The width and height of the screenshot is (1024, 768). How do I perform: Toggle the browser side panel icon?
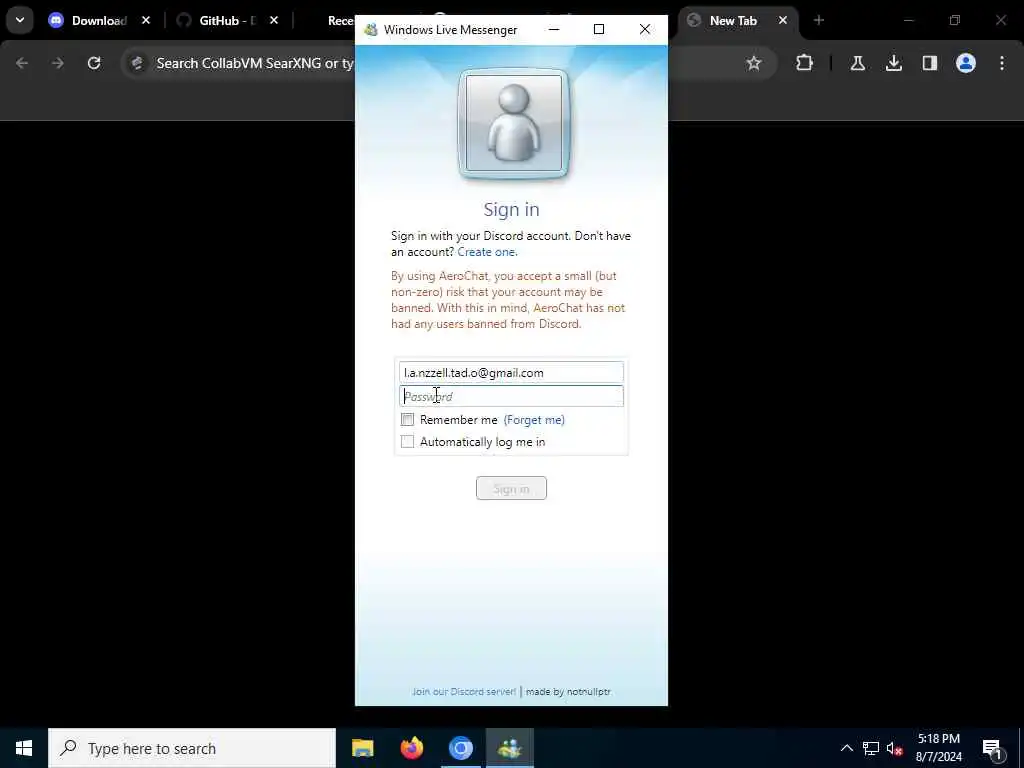pyautogui.click(x=930, y=63)
